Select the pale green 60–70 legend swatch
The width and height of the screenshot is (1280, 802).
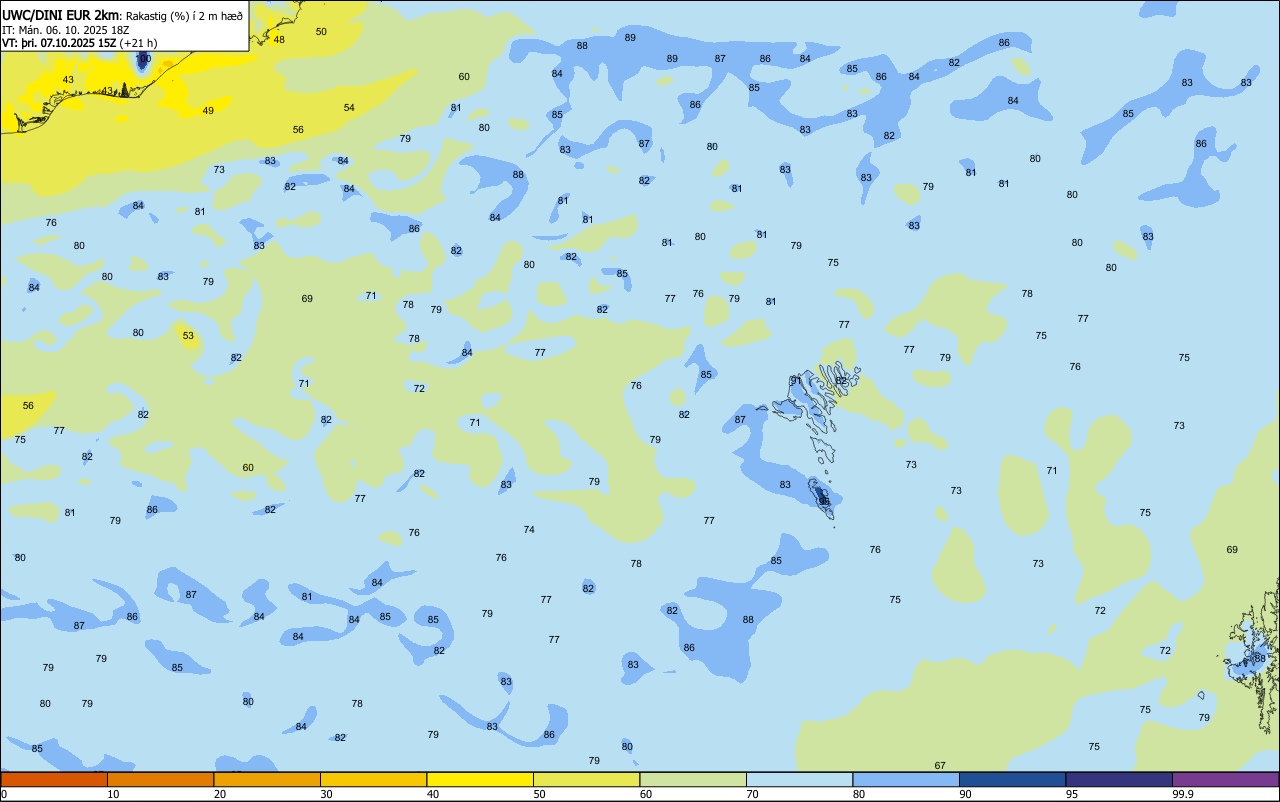tap(693, 779)
